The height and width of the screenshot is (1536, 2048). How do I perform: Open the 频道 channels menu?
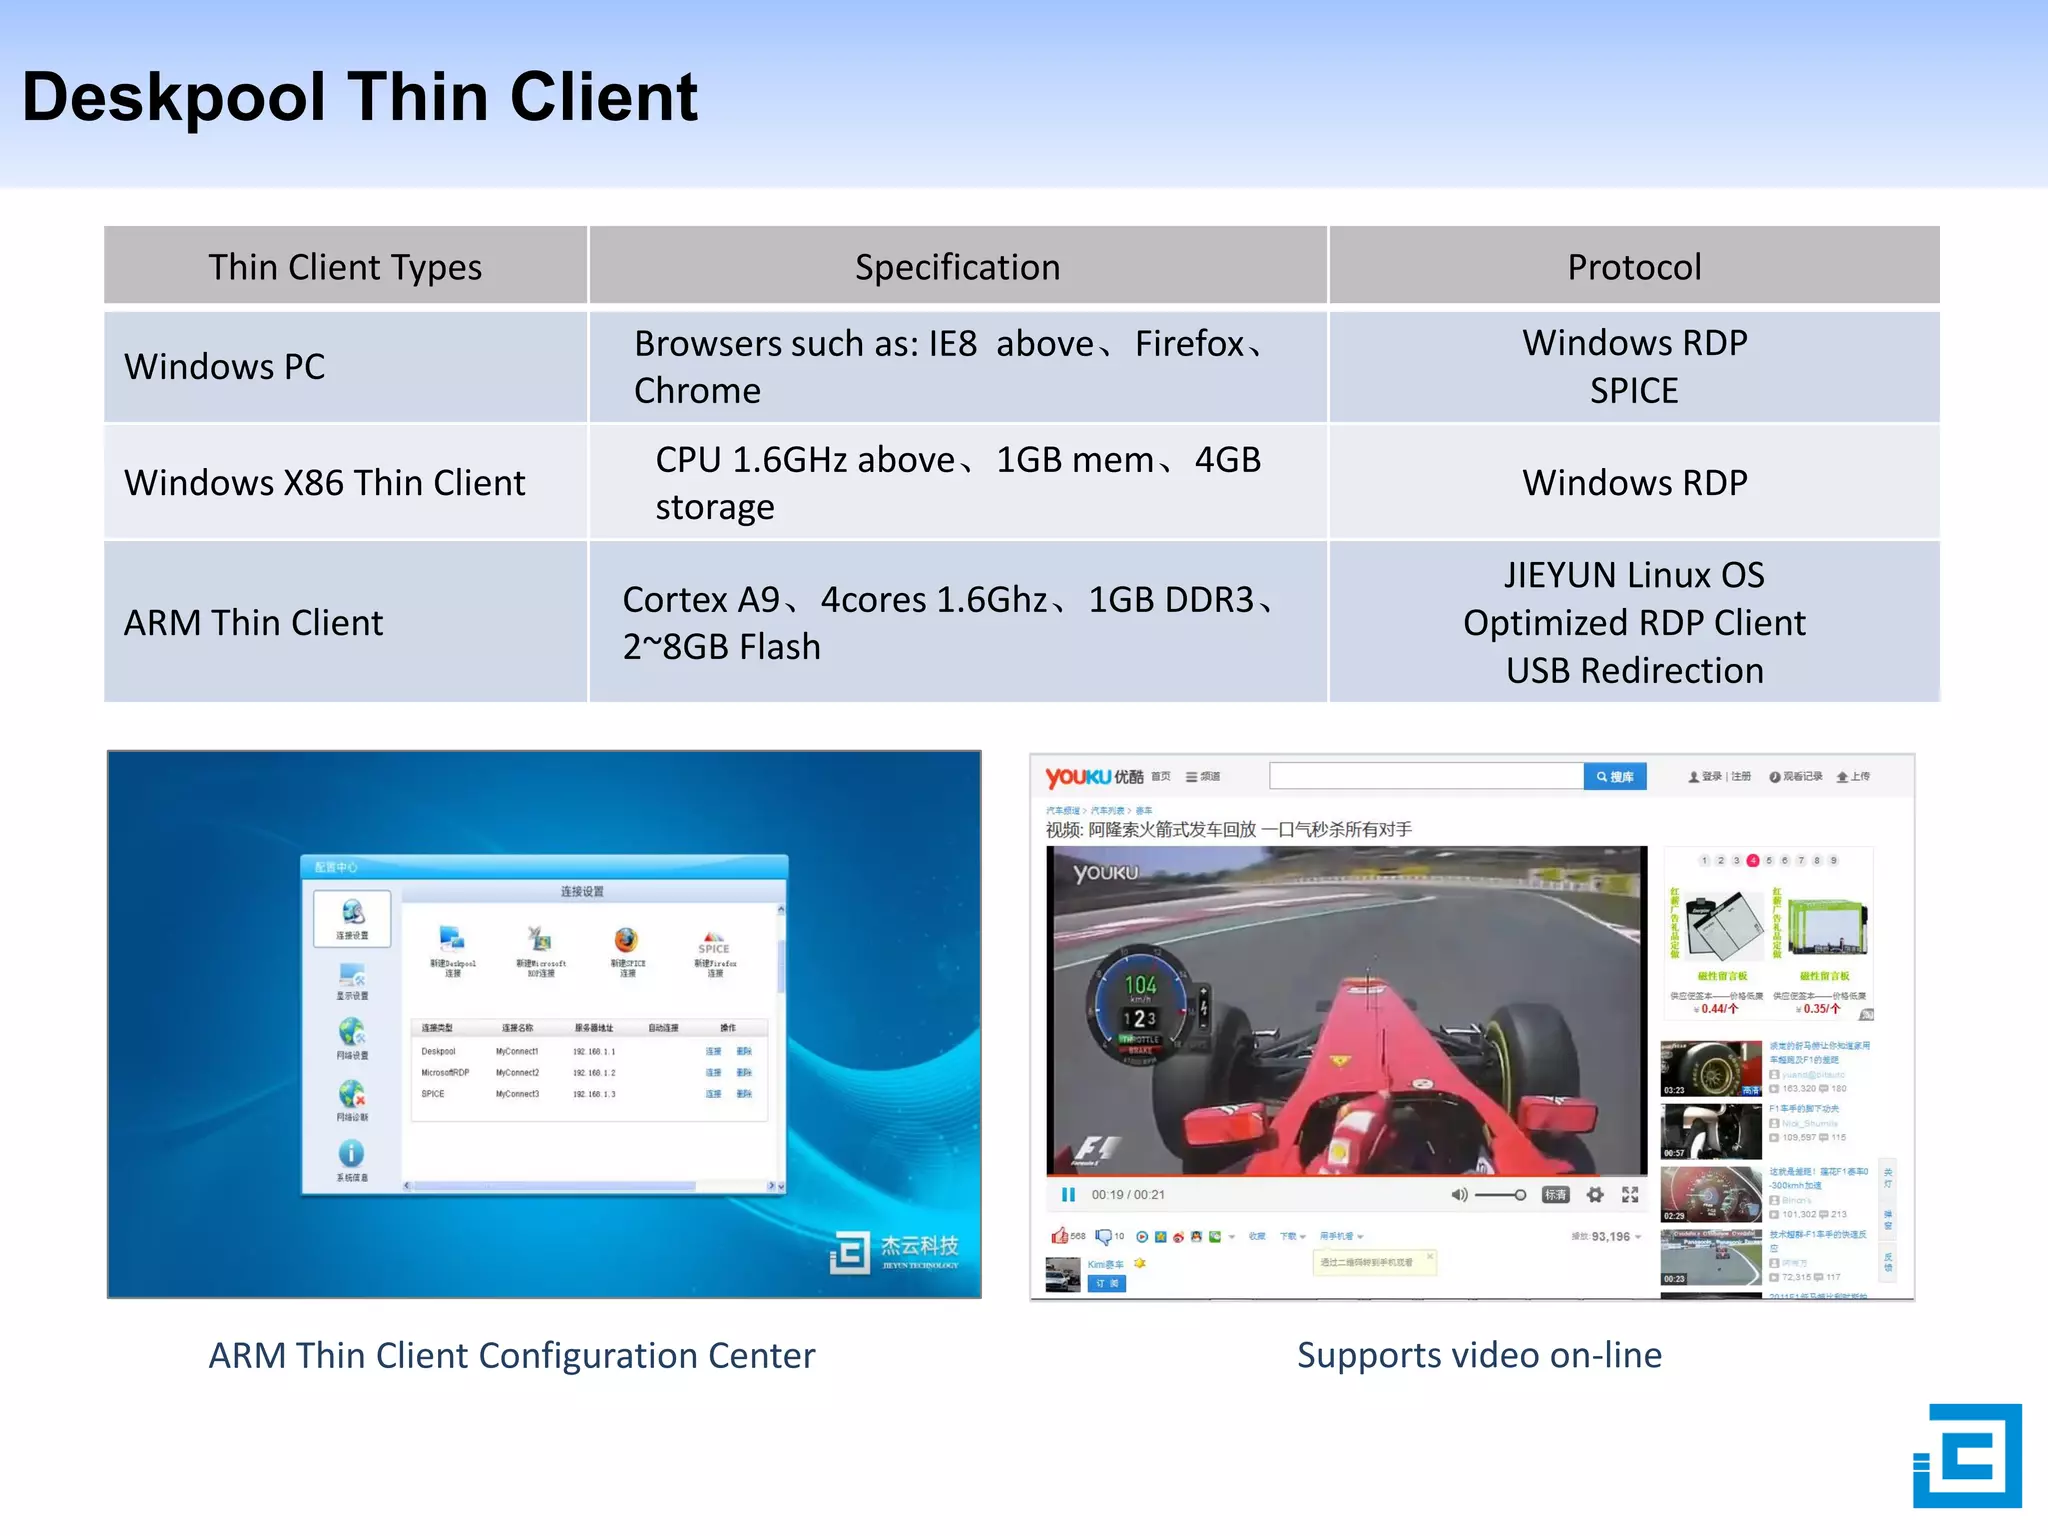(1203, 776)
